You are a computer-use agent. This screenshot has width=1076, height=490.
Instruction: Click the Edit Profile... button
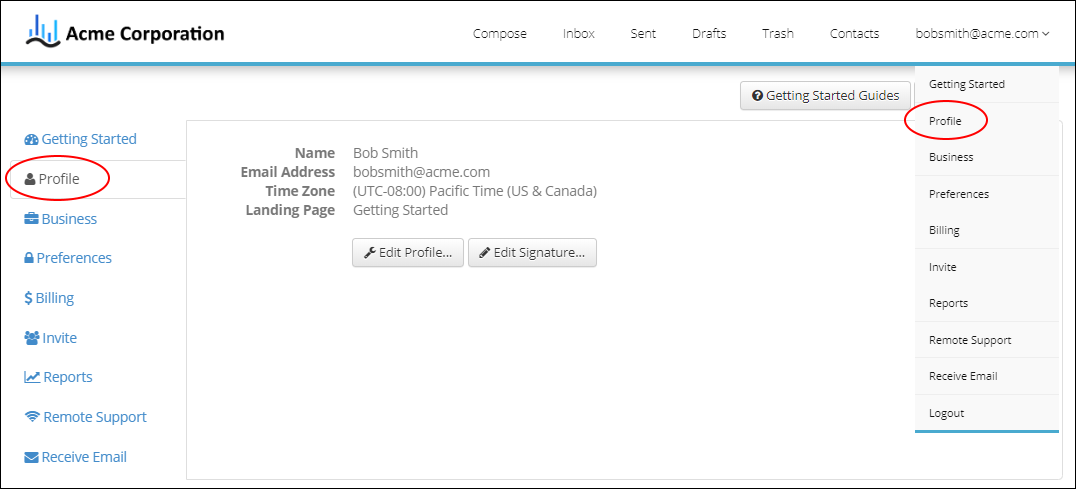(408, 253)
